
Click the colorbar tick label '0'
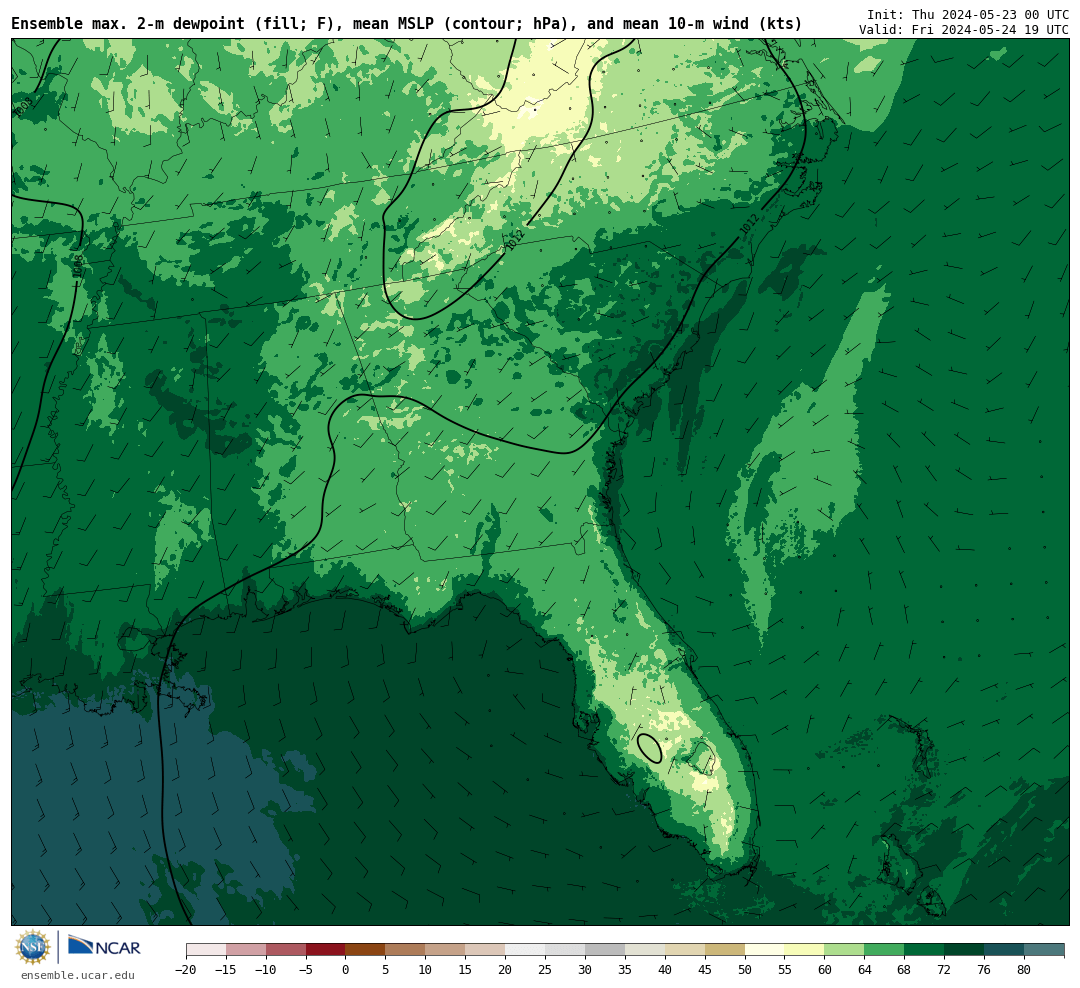pyautogui.click(x=346, y=970)
